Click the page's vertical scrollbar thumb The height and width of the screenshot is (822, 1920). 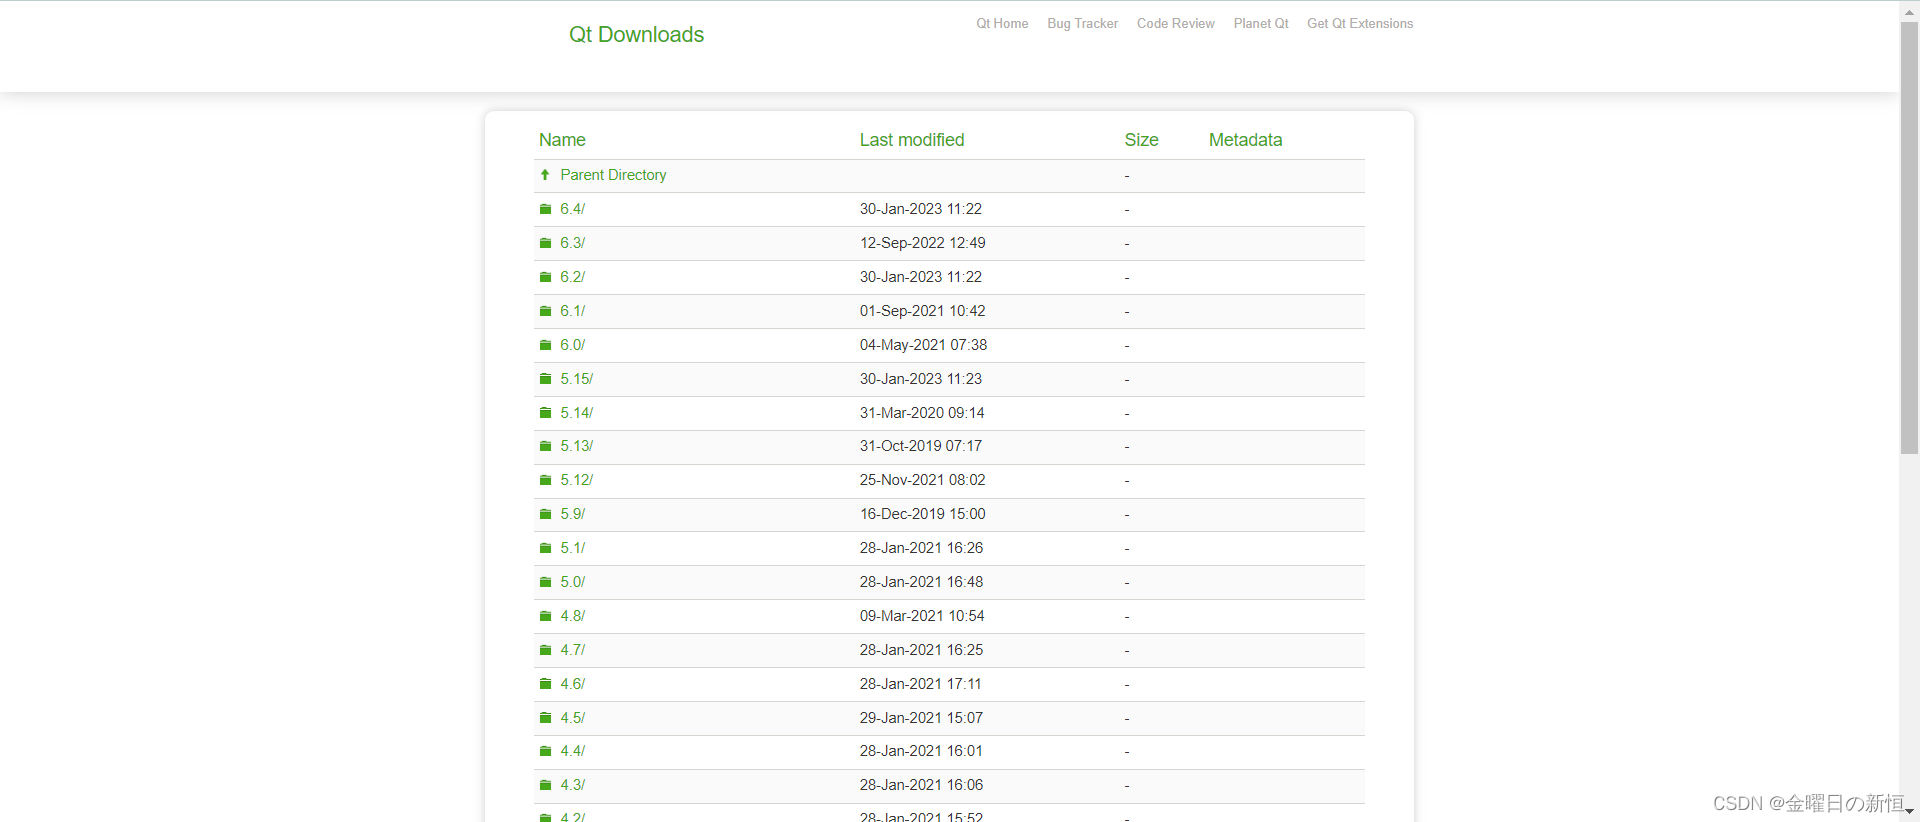[x=1909, y=238]
